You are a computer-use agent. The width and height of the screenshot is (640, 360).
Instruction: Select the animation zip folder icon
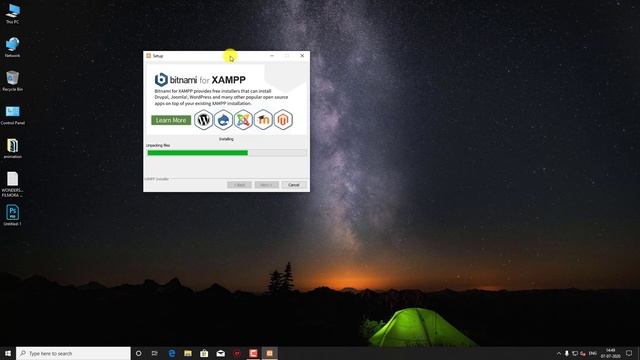[12, 149]
